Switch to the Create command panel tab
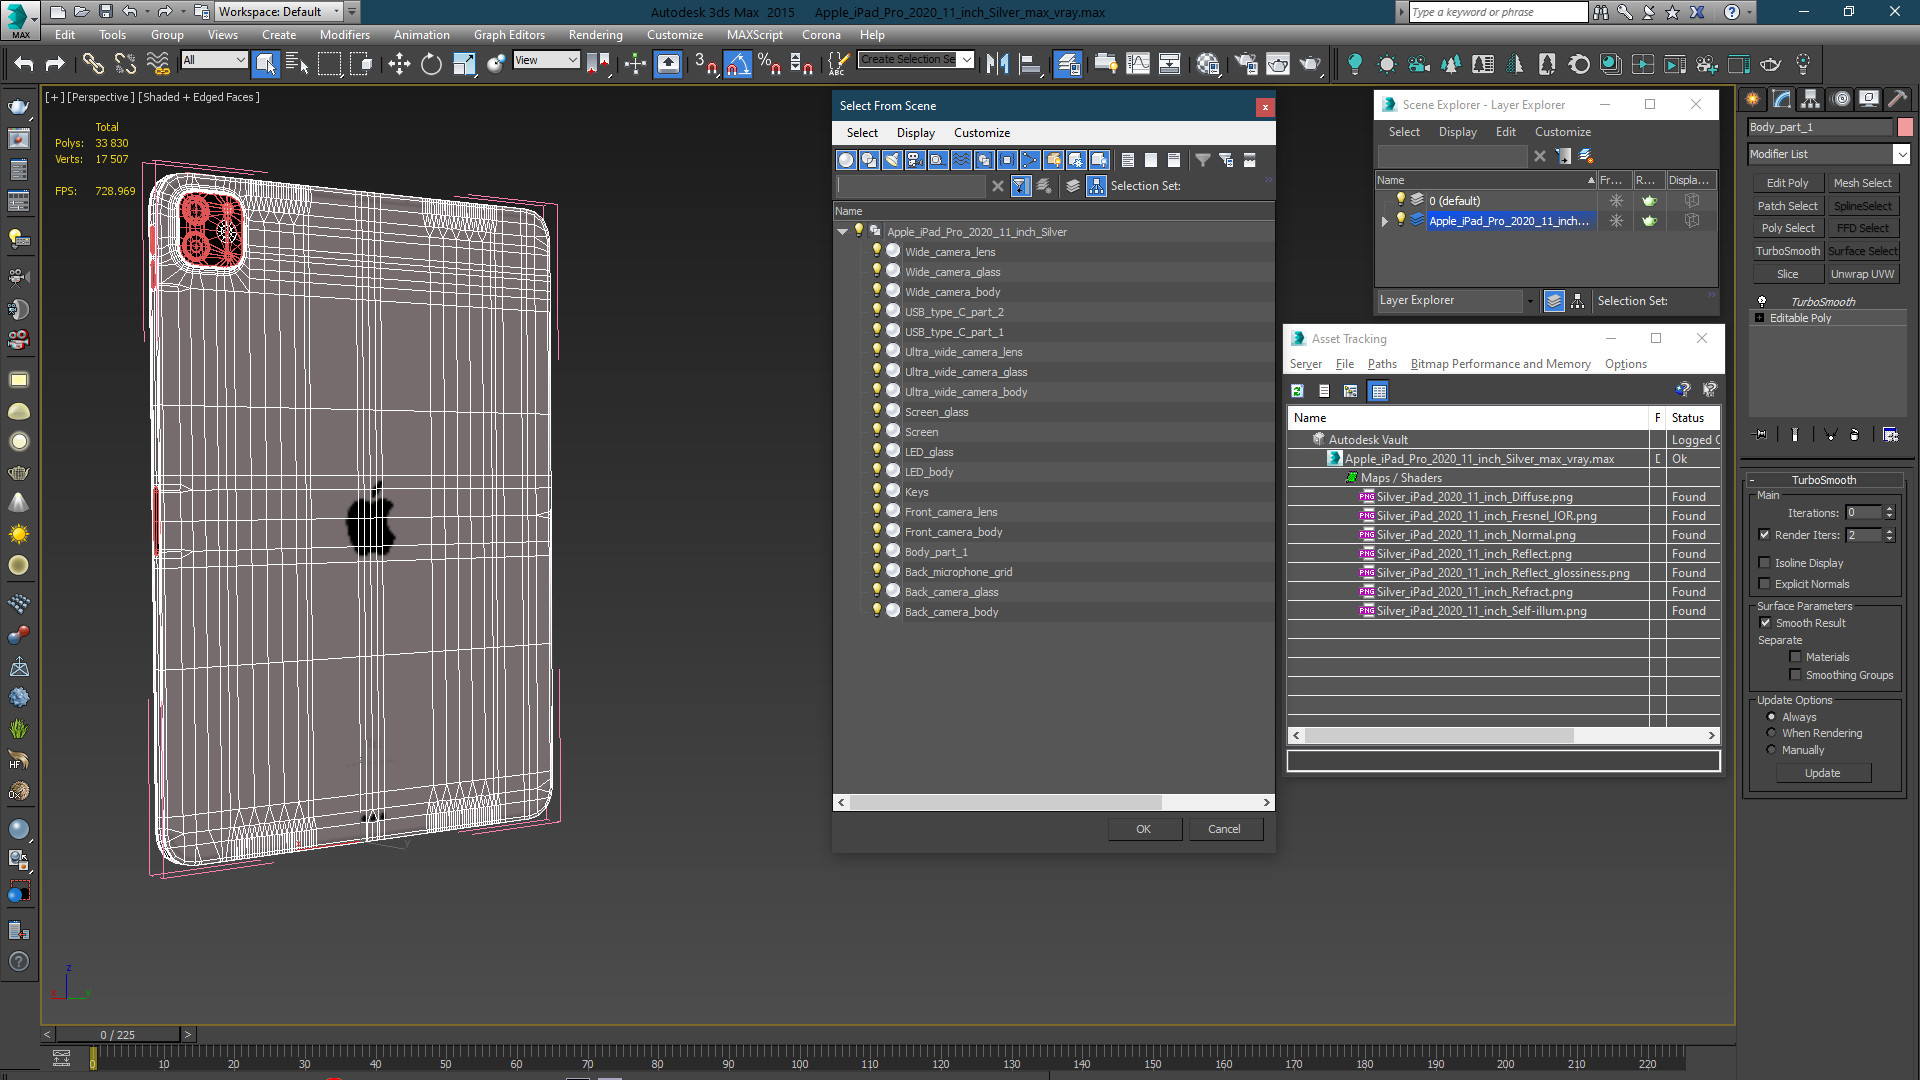Viewport: 1920px width, 1080px height. pyautogui.click(x=1752, y=98)
